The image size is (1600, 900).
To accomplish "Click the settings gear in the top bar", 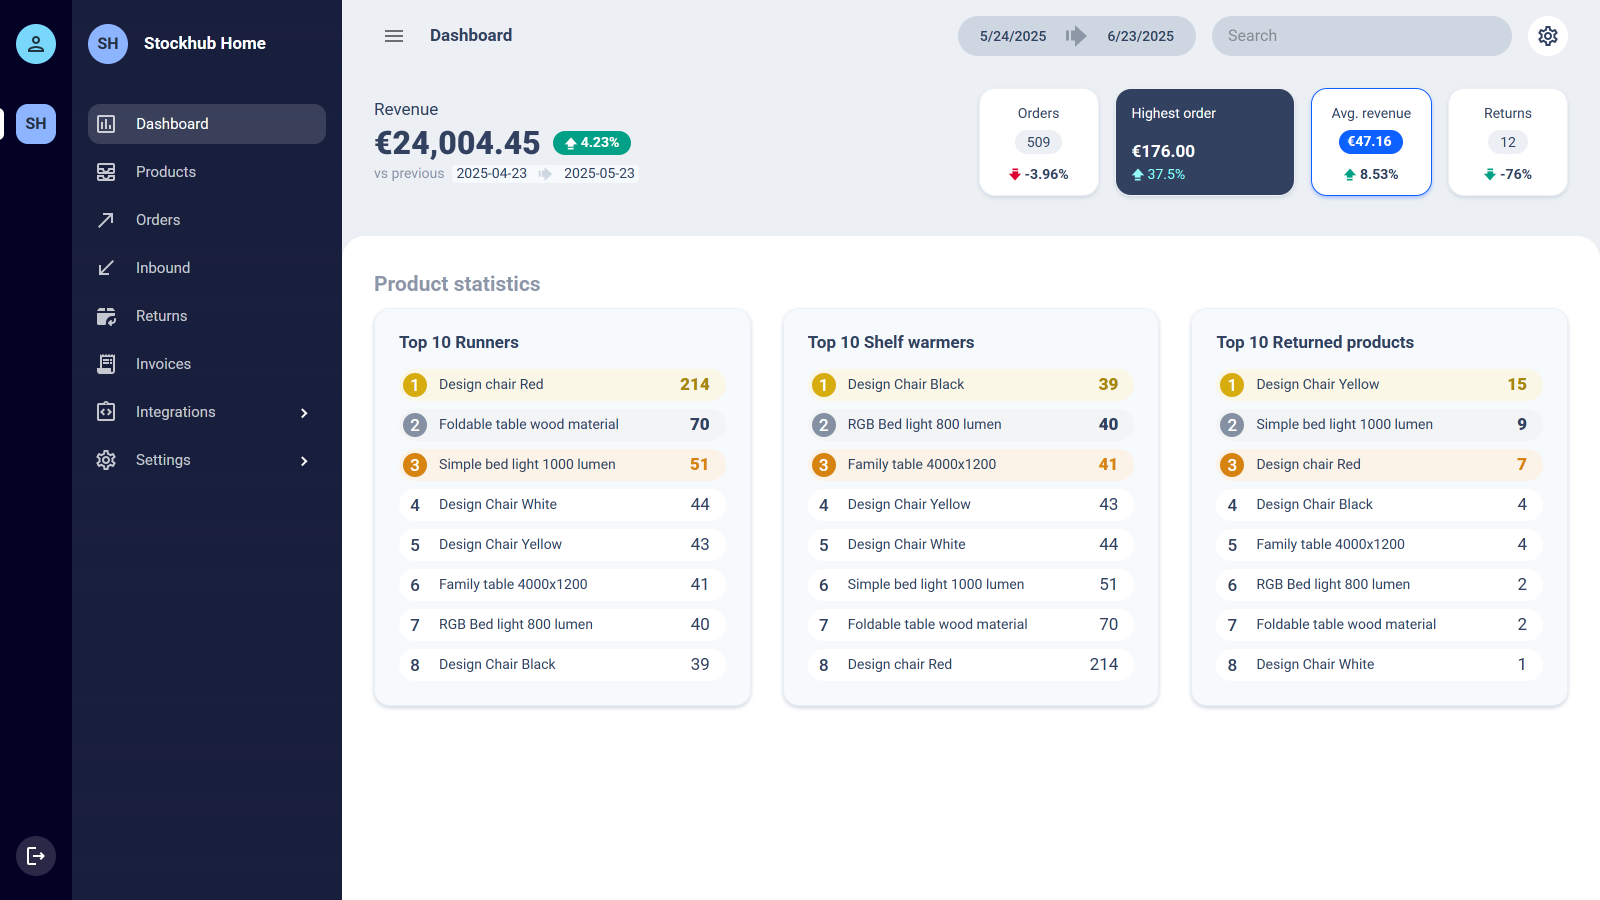I will [x=1548, y=35].
